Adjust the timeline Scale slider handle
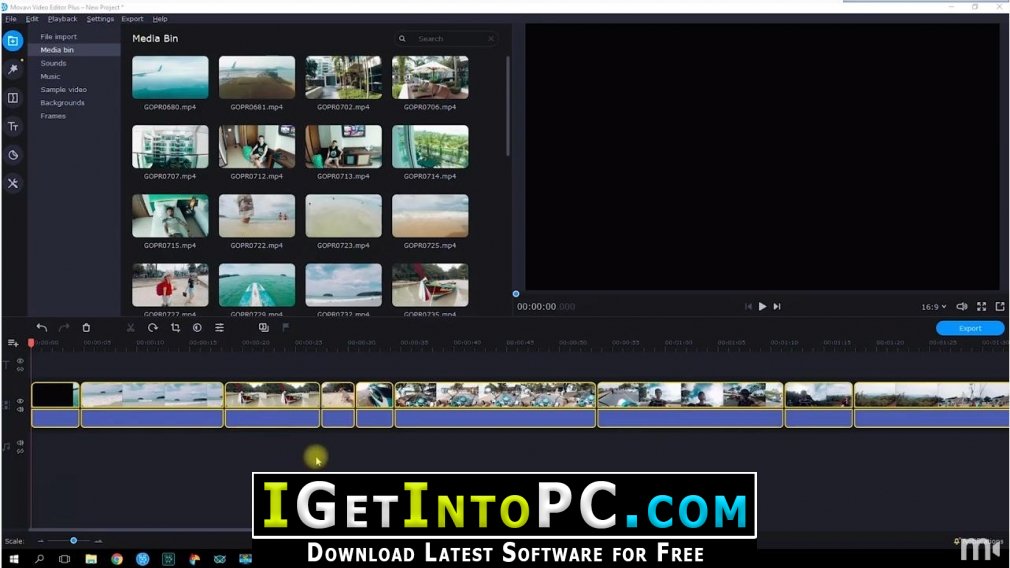Viewport: 1010px width, 568px height. (x=73, y=541)
